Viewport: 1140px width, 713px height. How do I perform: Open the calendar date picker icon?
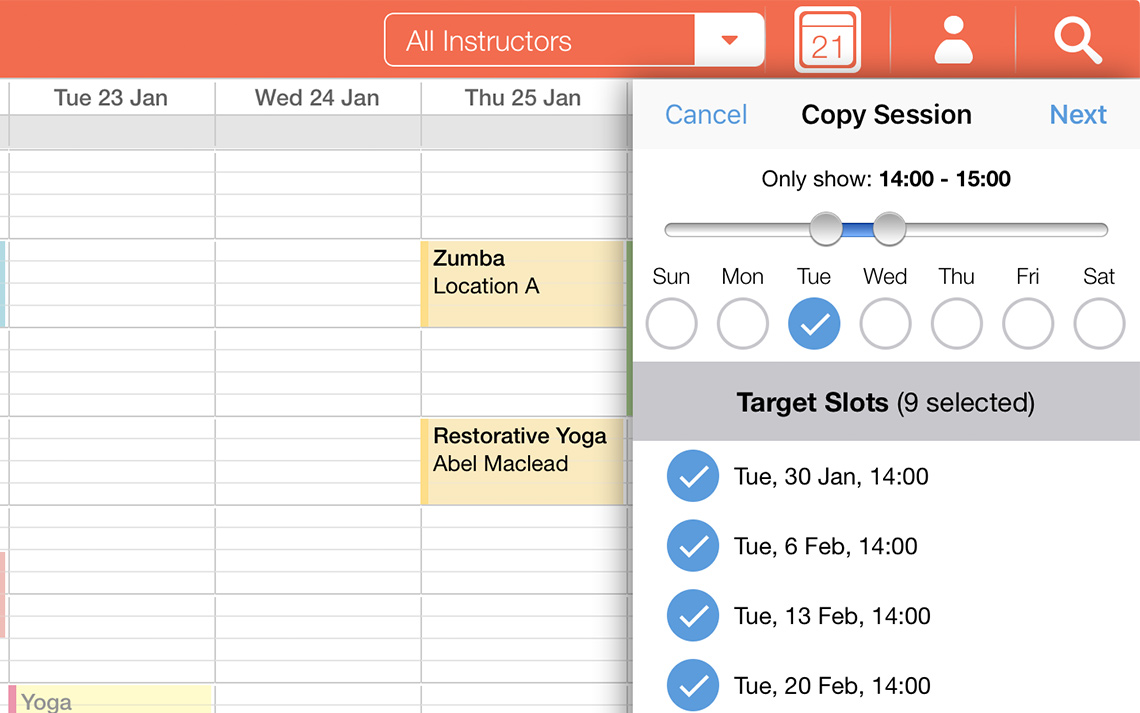point(827,40)
